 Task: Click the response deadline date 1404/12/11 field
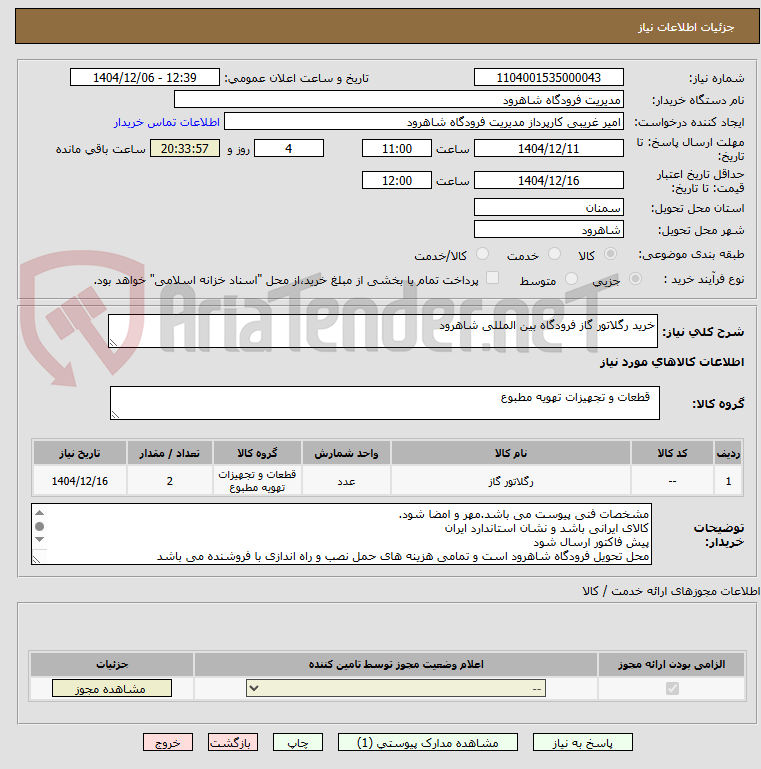tap(549, 149)
